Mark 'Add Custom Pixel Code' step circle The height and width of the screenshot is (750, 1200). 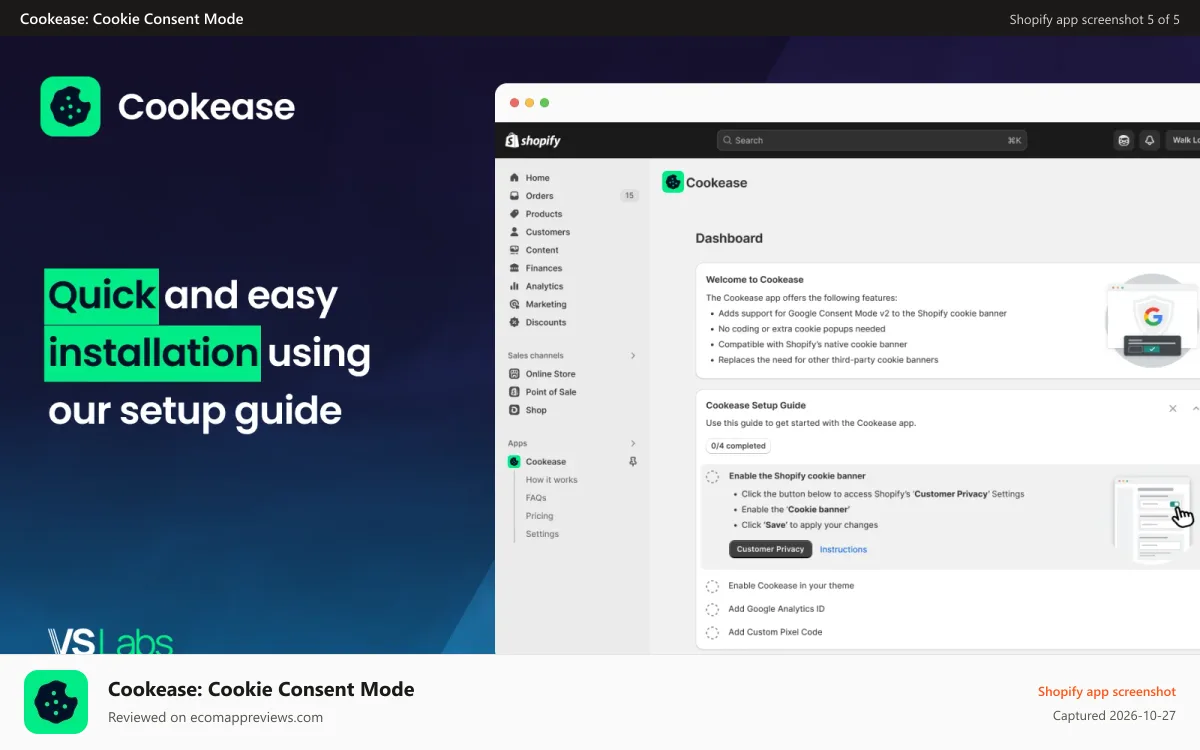[712, 632]
